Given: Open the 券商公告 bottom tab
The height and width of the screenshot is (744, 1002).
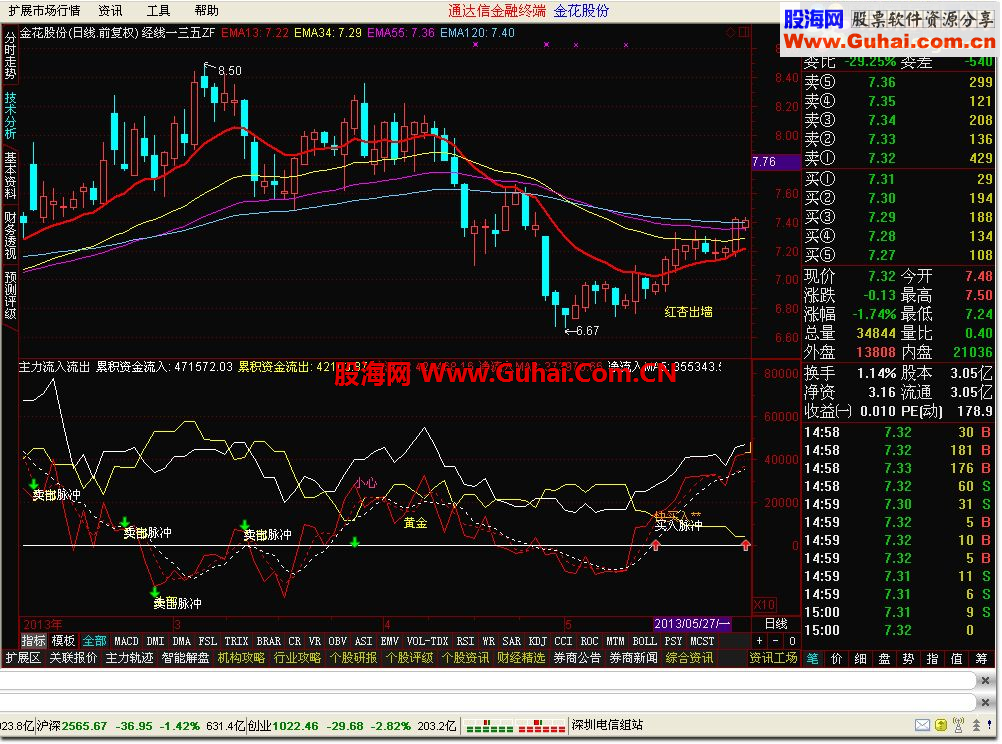Looking at the screenshot, I should click(577, 658).
